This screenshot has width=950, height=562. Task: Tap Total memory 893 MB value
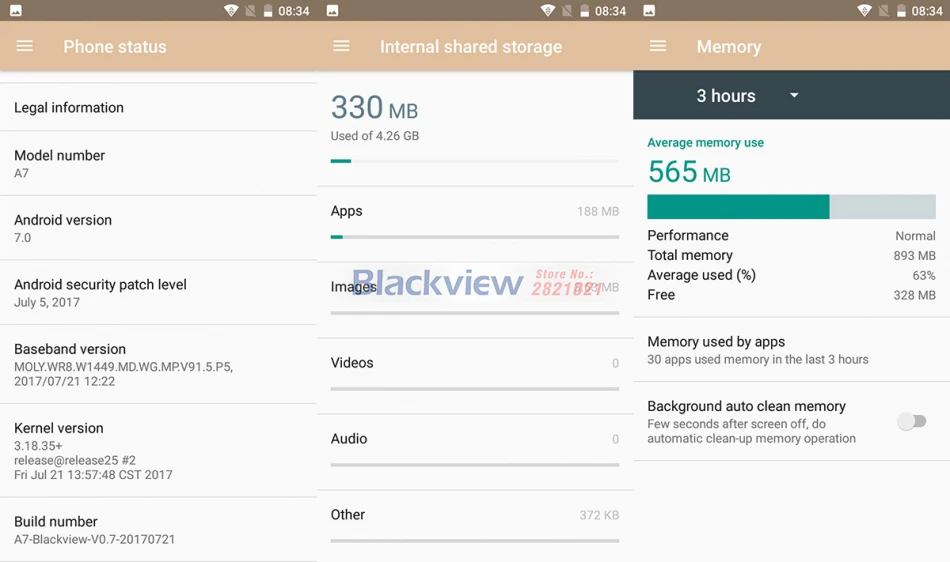click(914, 256)
